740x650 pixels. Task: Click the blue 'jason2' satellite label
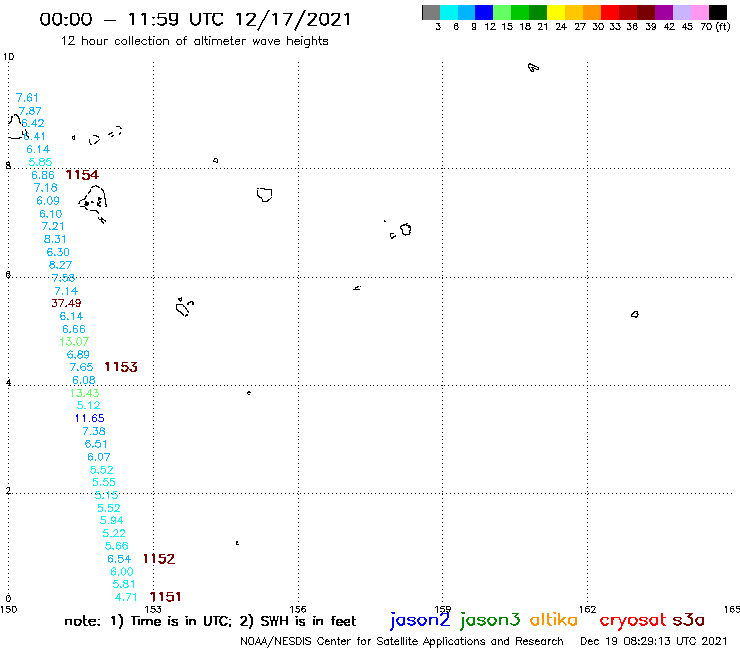pos(420,620)
